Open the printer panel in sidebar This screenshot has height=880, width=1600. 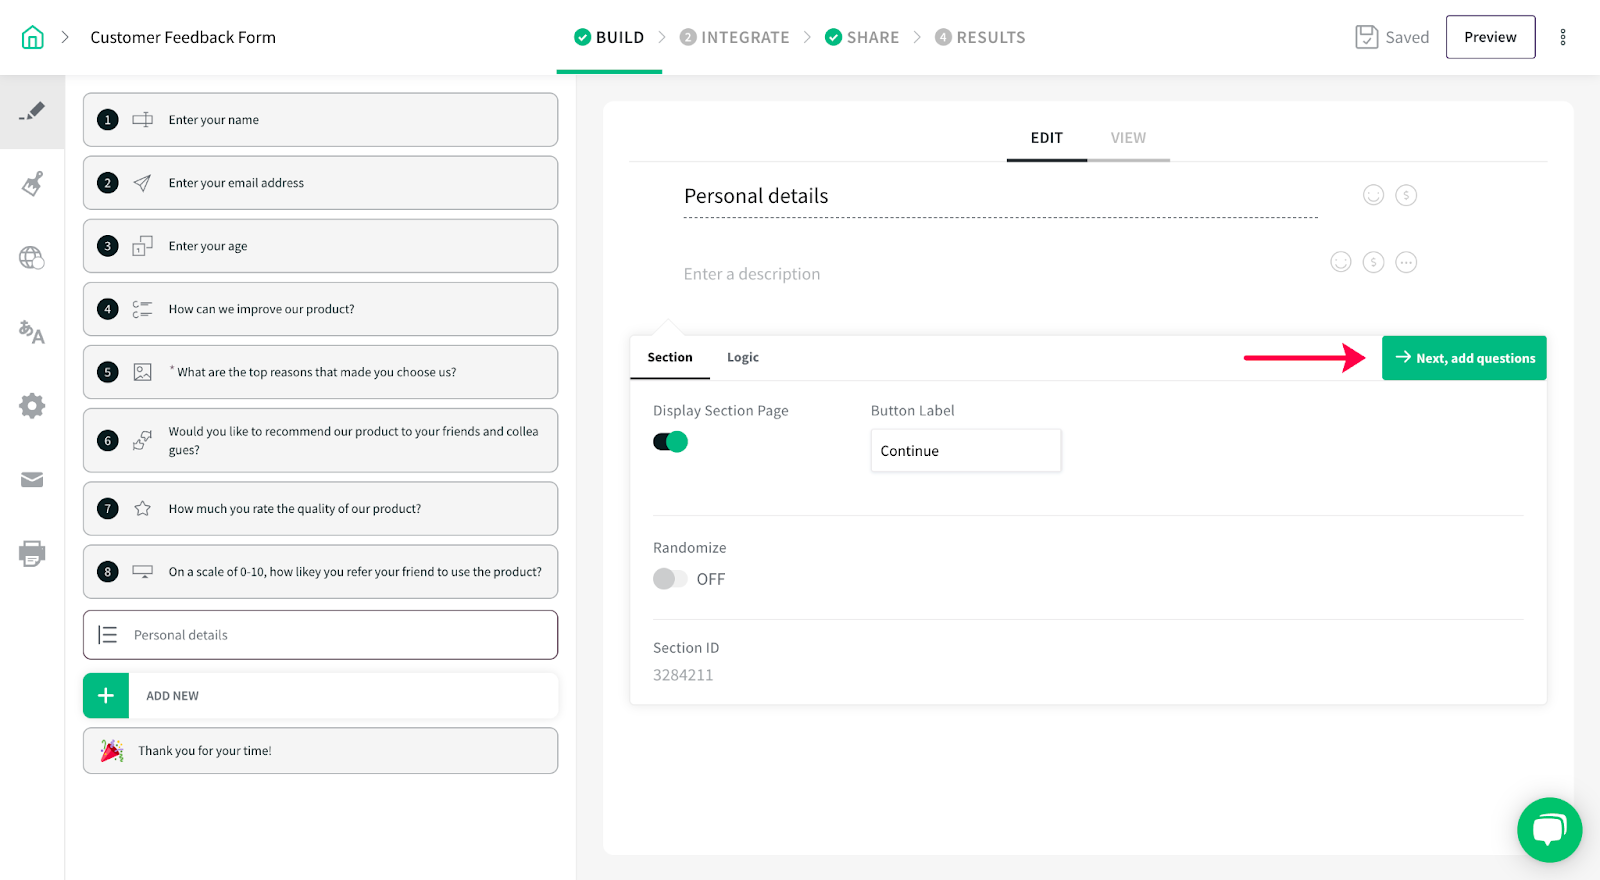[x=32, y=554]
